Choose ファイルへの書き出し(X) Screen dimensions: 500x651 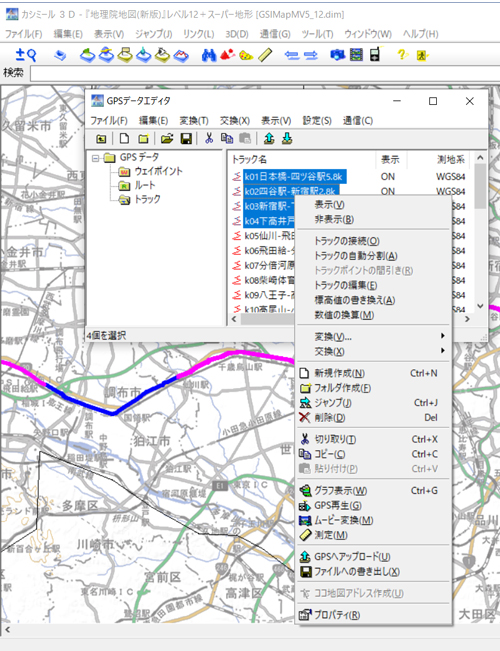pos(374,572)
